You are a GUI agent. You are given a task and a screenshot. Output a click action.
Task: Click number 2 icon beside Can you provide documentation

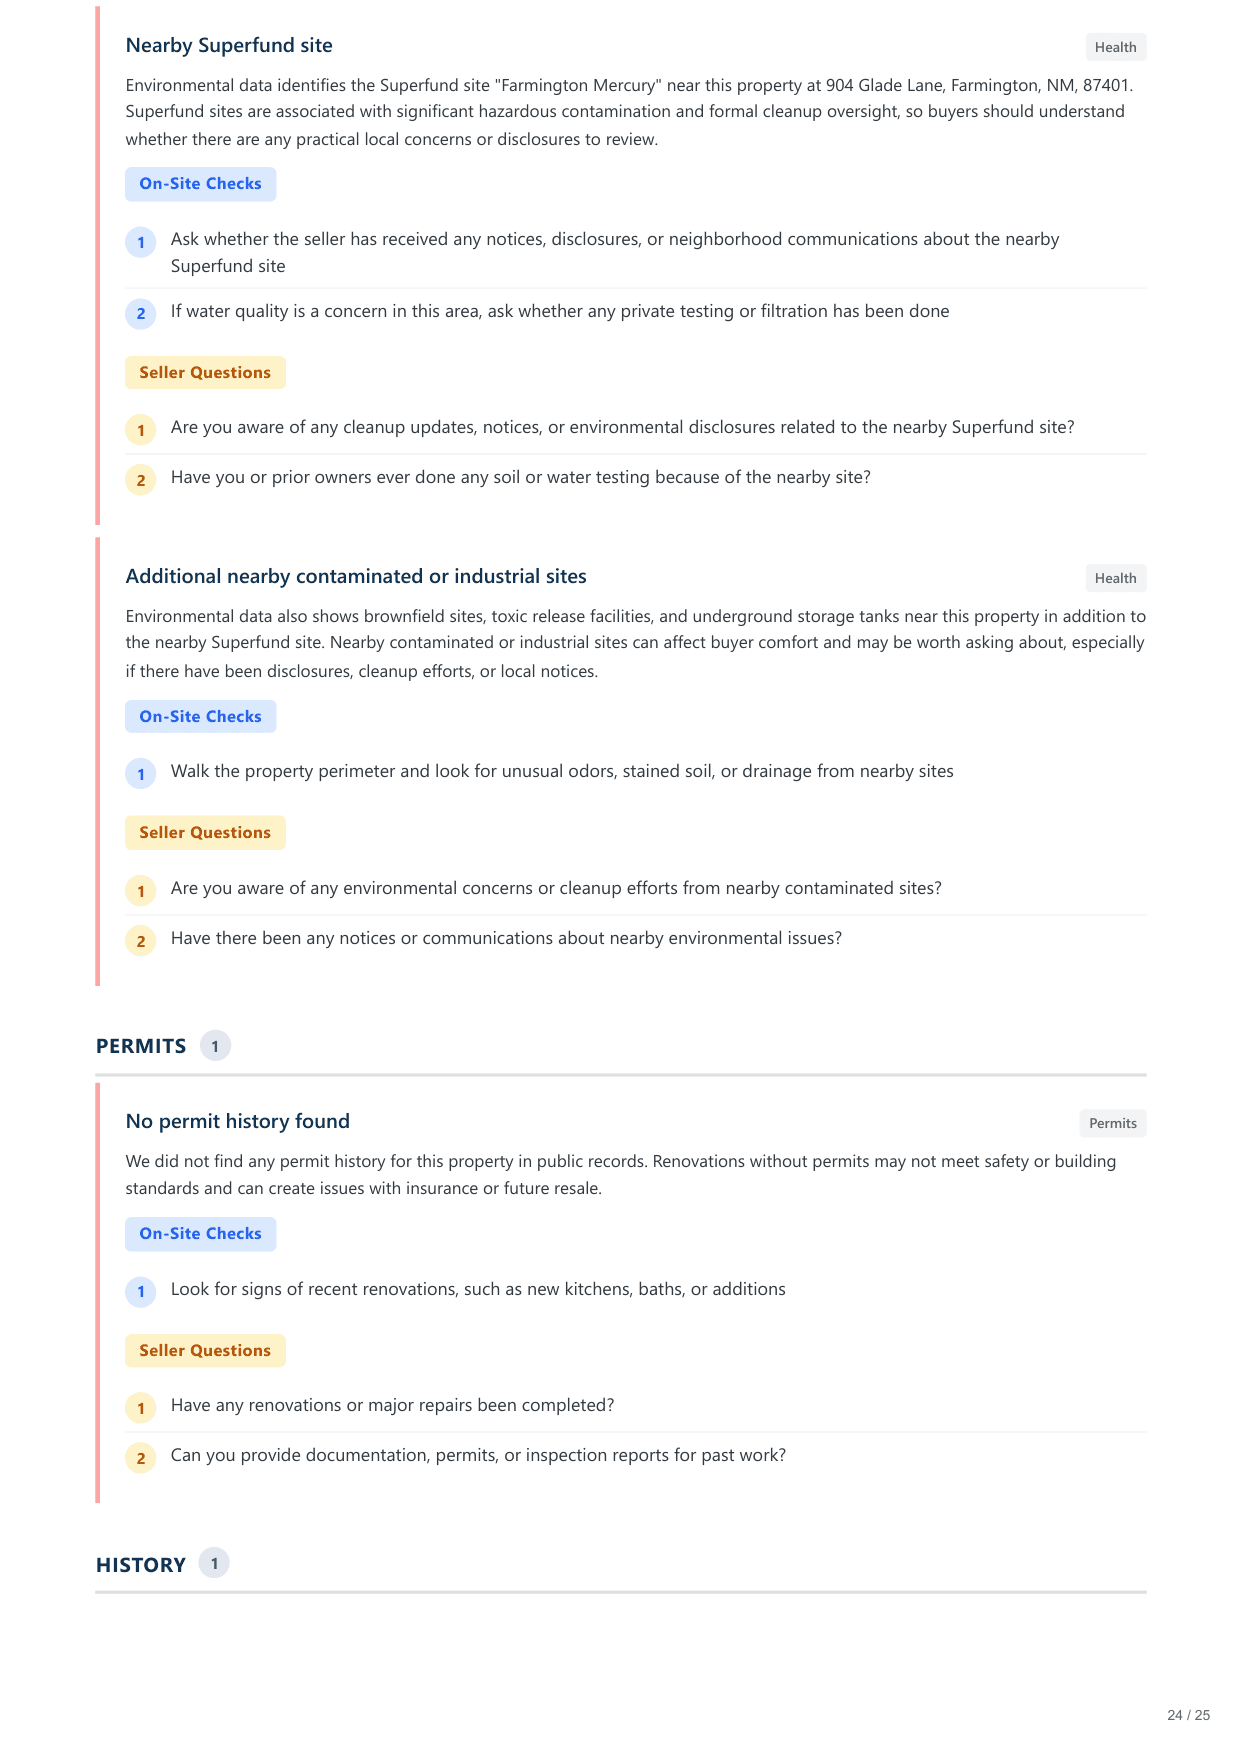click(141, 1458)
